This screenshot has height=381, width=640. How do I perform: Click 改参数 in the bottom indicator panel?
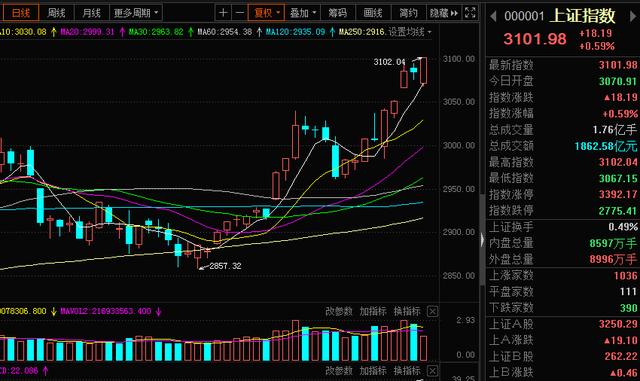click(339, 371)
